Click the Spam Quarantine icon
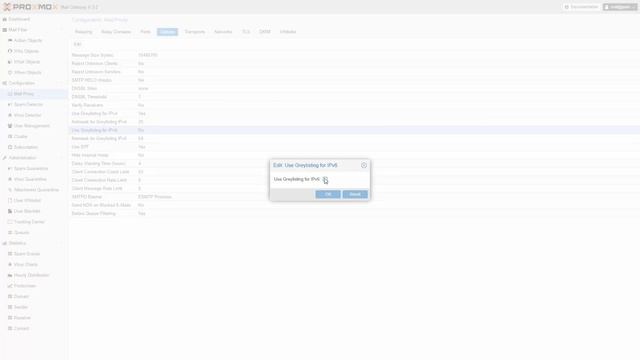The height and width of the screenshot is (360, 640). coord(10,169)
